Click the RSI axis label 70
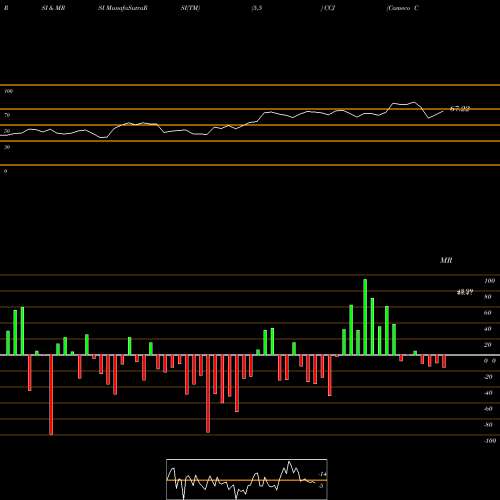 [x=7, y=115]
